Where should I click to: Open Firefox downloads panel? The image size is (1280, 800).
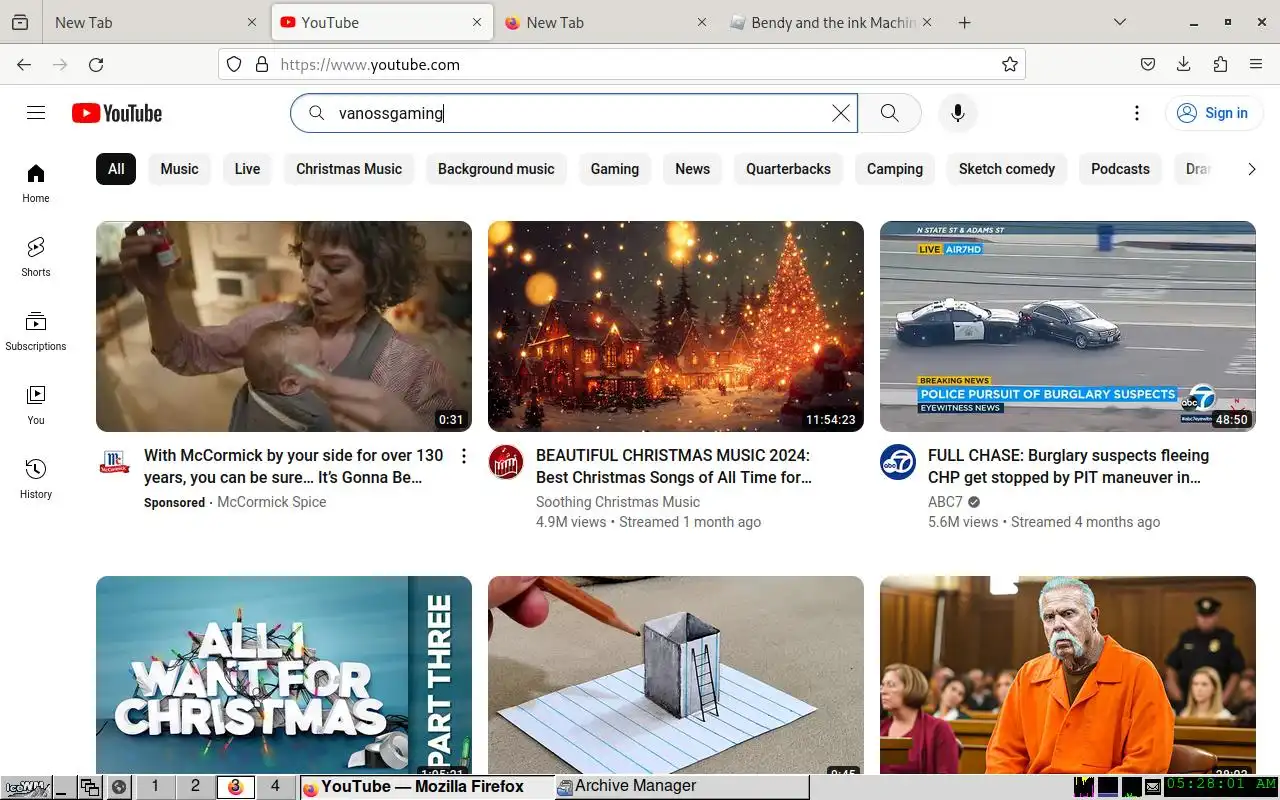pos(1184,64)
